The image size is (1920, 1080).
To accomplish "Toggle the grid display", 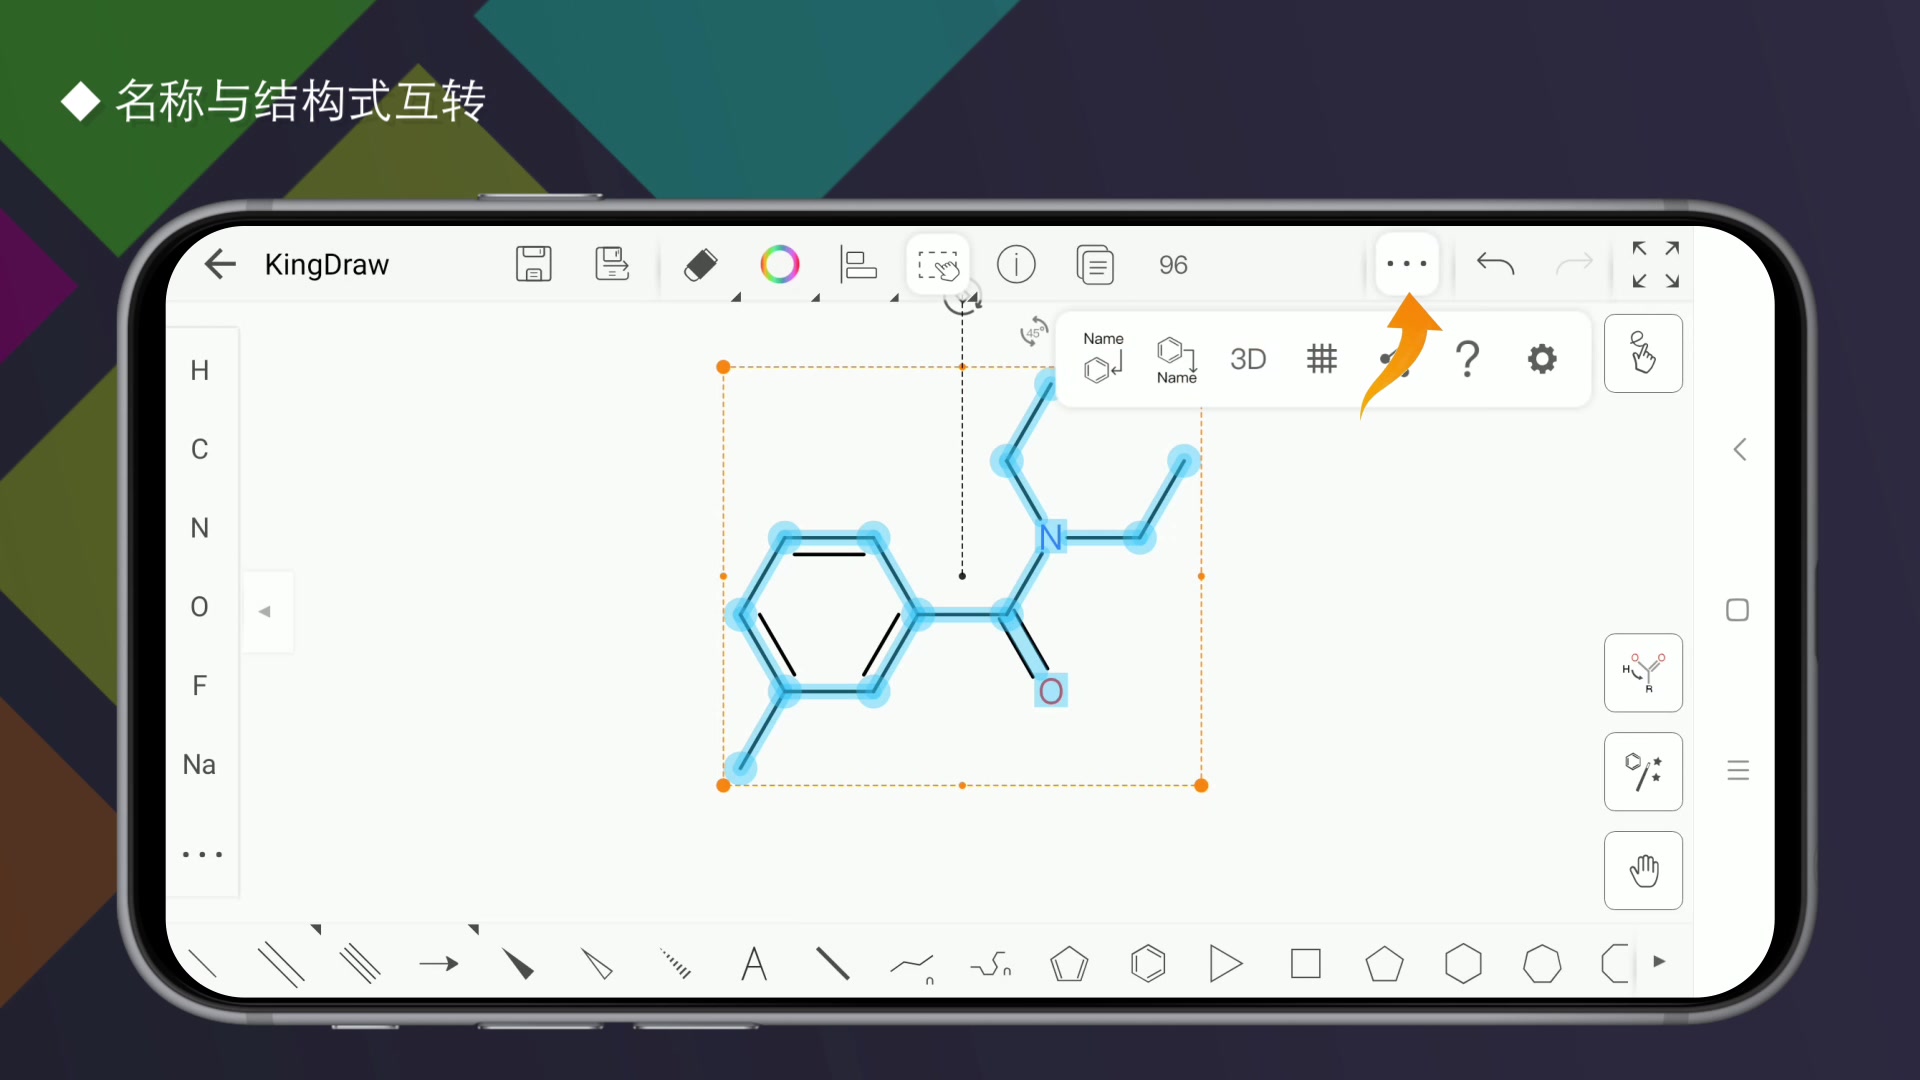I will (x=1321, y=359).
